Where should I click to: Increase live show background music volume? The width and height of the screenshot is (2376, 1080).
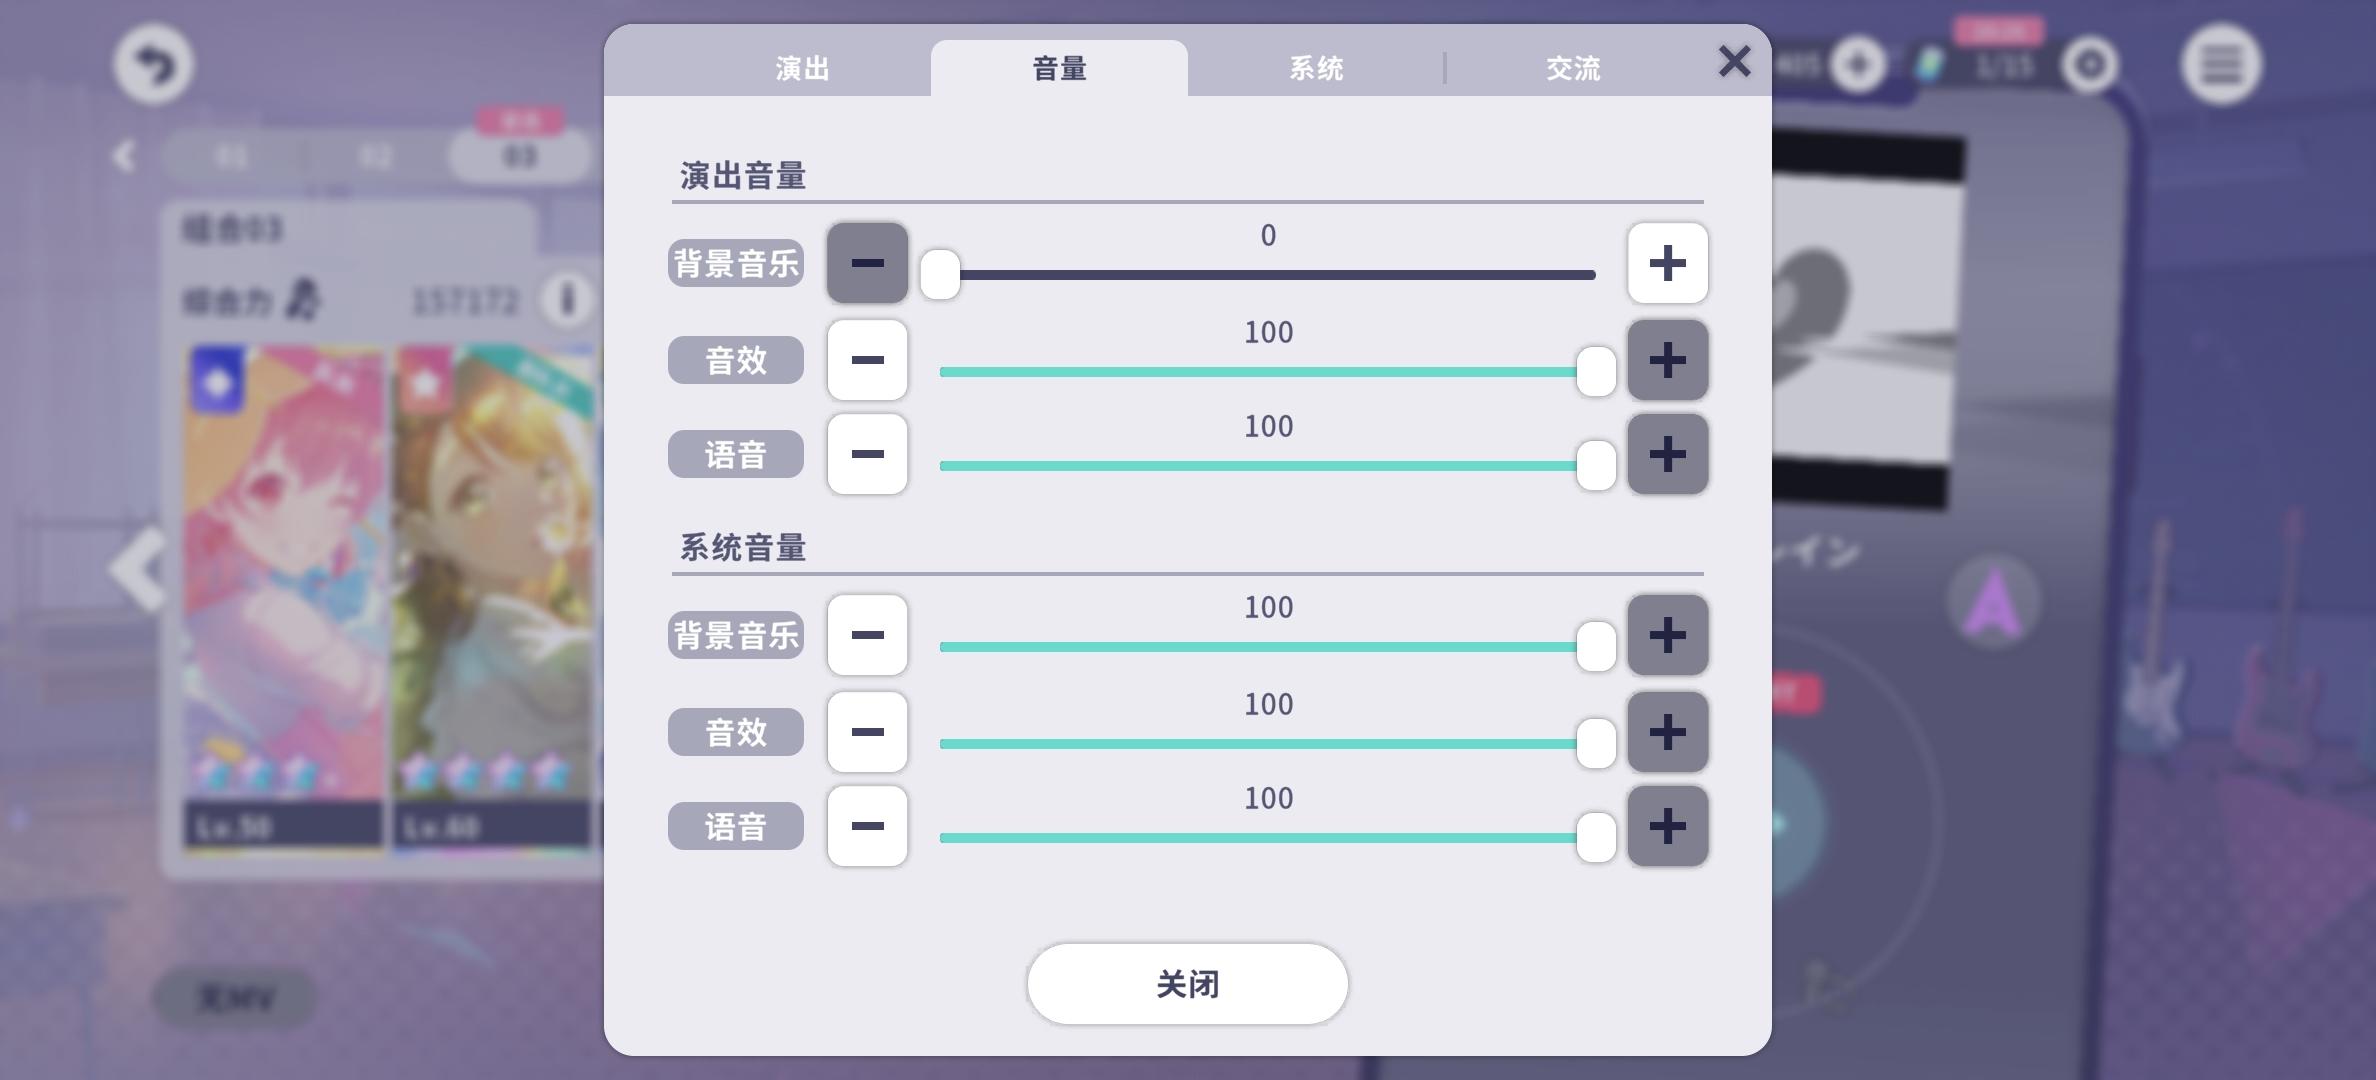[x=1667, y=263]
